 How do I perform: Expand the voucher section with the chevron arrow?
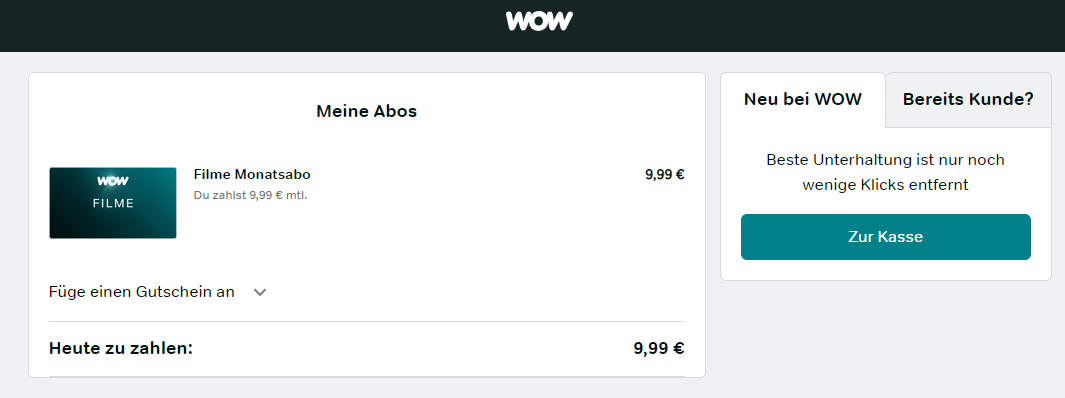259,292
